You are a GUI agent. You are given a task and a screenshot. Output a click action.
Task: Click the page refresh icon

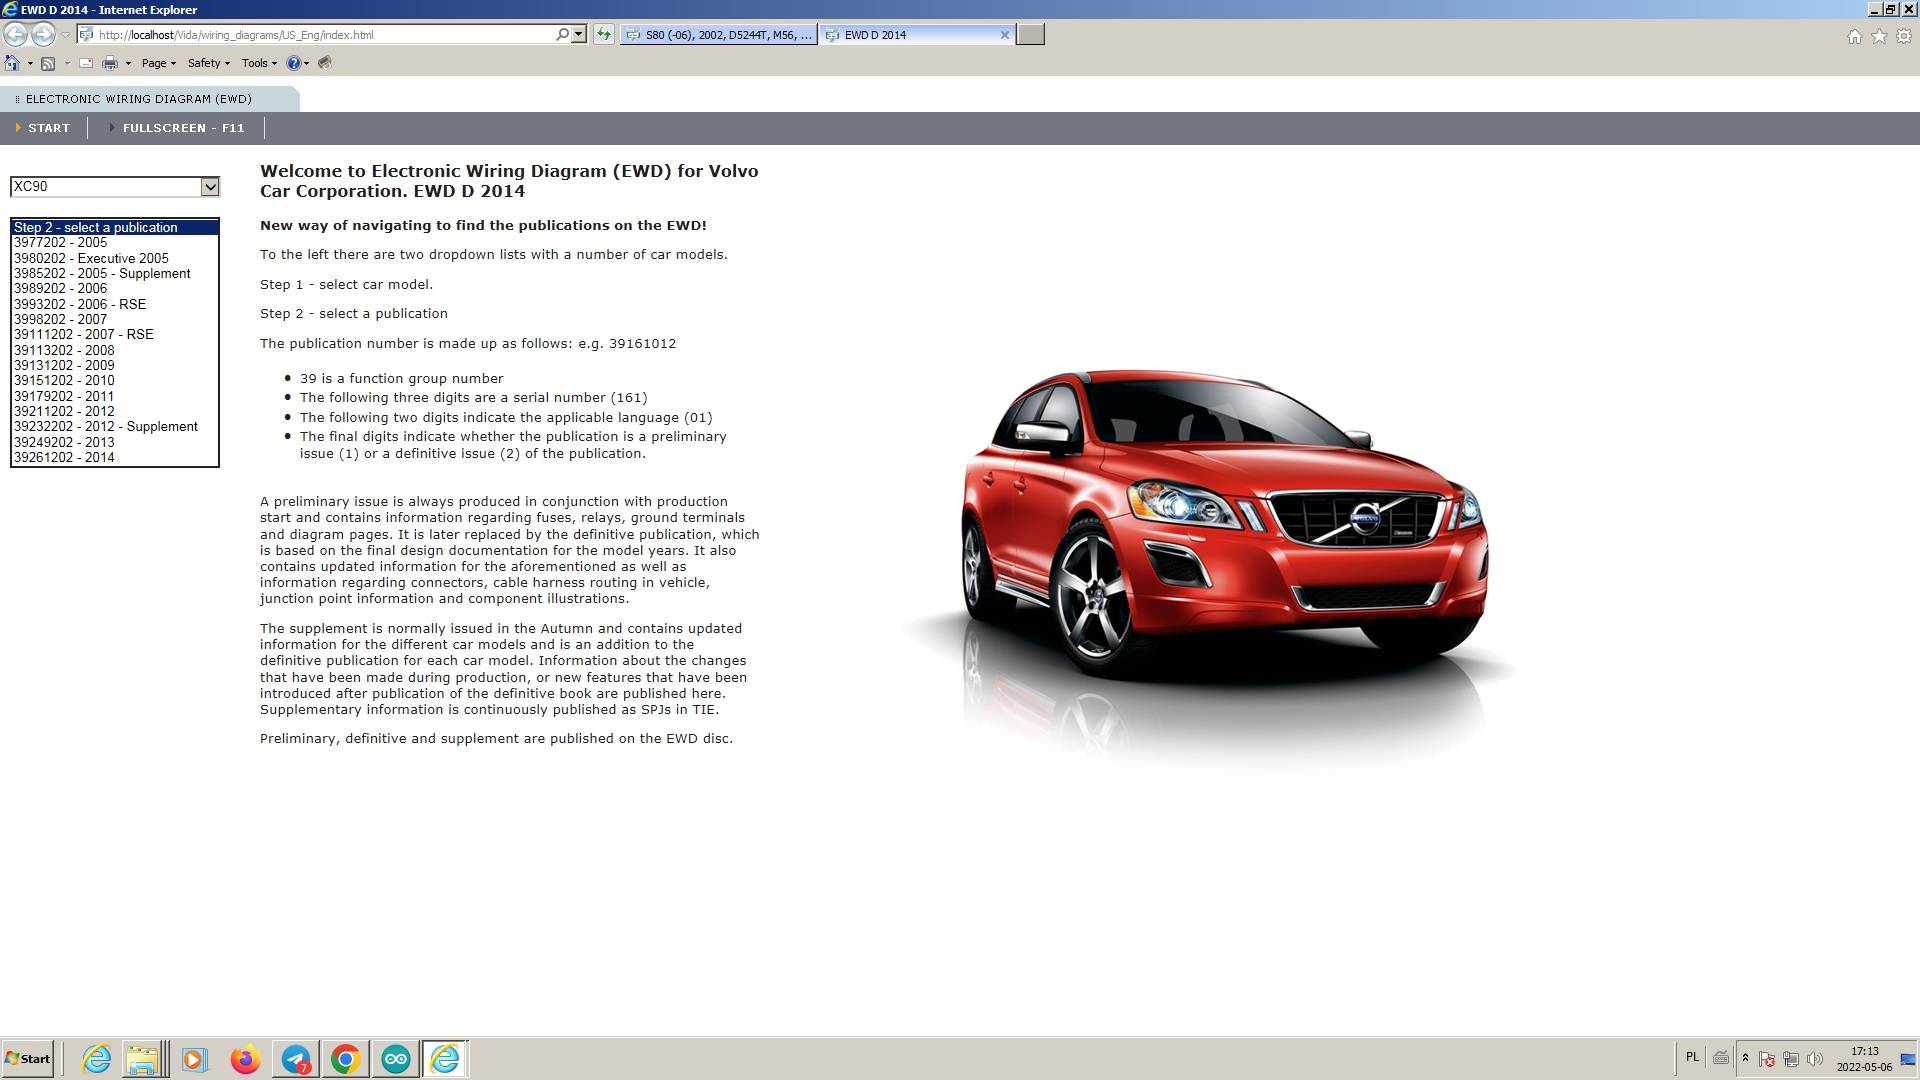click(x=603, y=34)
